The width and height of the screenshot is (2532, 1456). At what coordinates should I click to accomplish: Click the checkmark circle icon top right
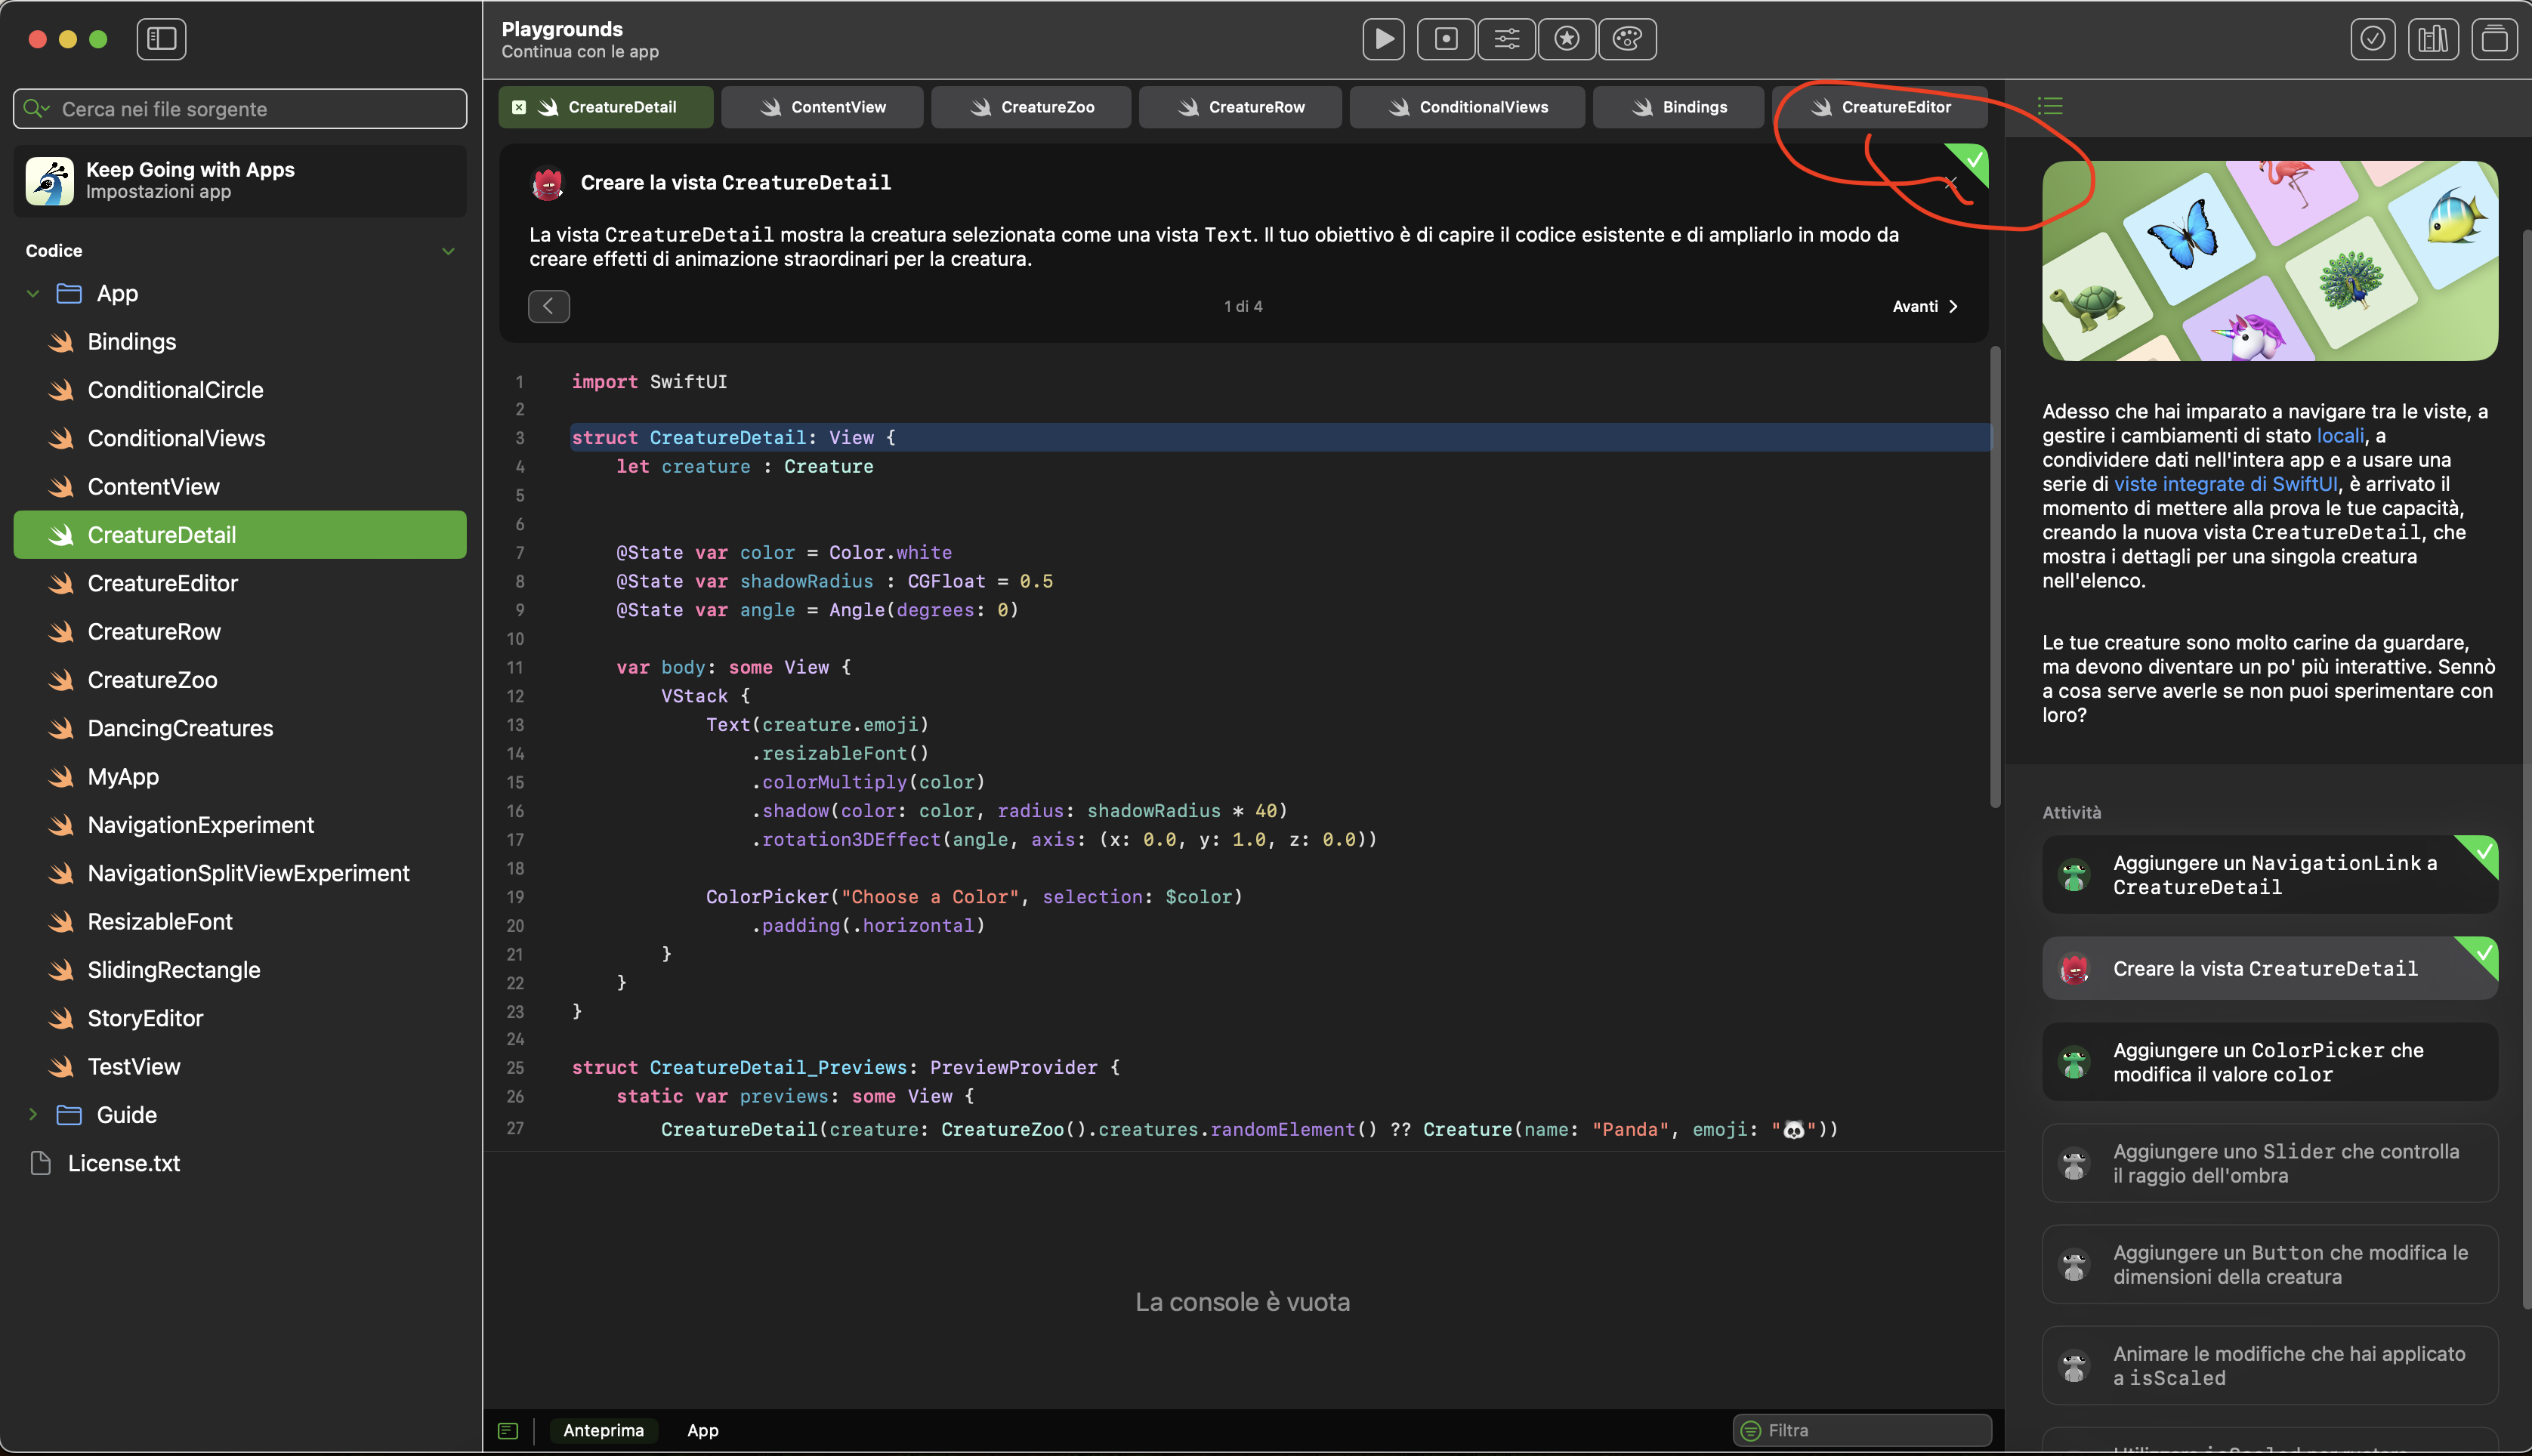click(2372, 39)
